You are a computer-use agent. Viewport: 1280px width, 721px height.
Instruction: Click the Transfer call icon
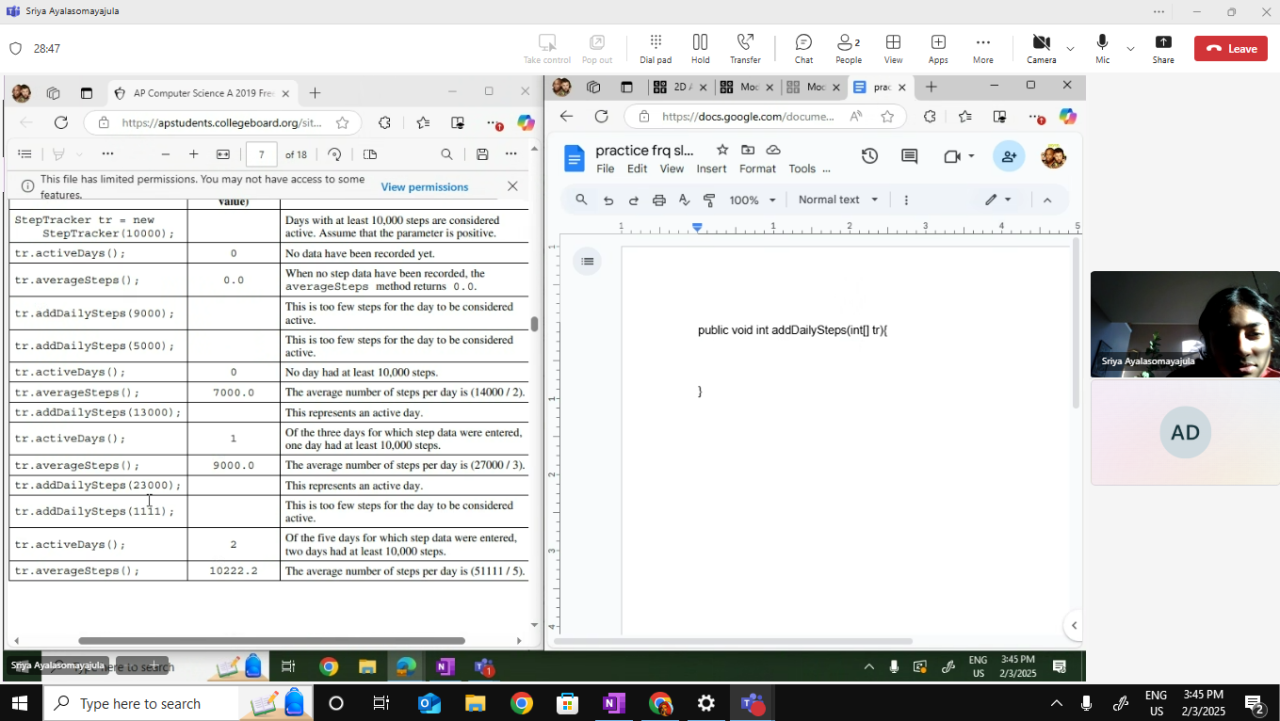click(x=745, y=47)
